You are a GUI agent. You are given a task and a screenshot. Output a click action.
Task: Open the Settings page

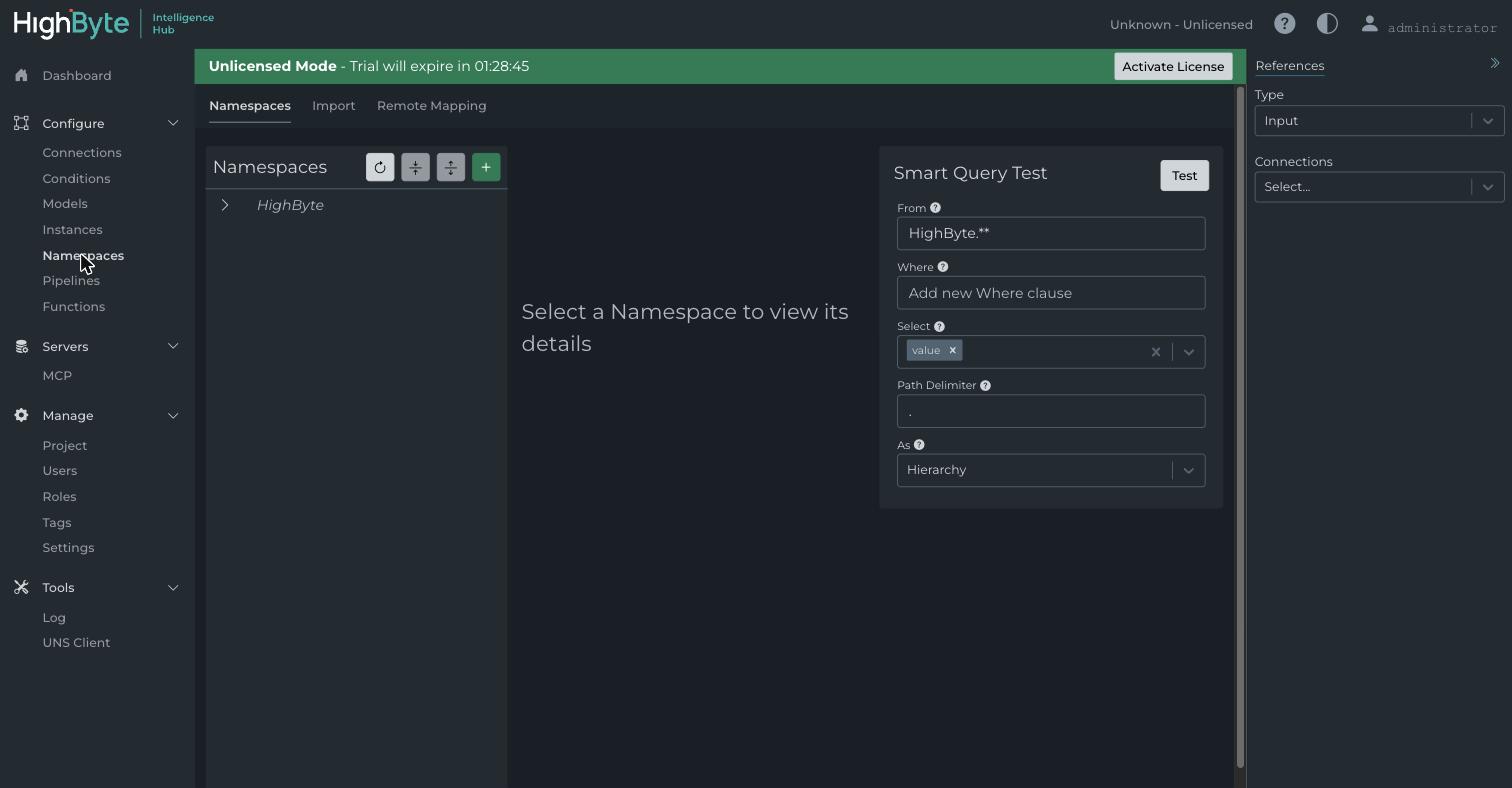(68, 548)
